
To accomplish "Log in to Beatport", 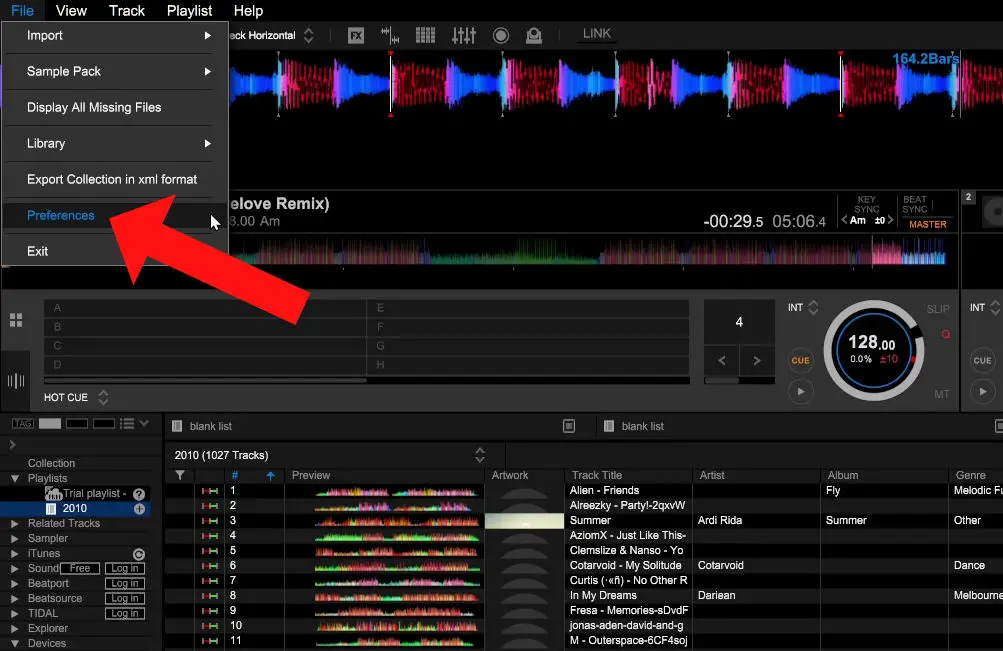I will coord(125,583).
